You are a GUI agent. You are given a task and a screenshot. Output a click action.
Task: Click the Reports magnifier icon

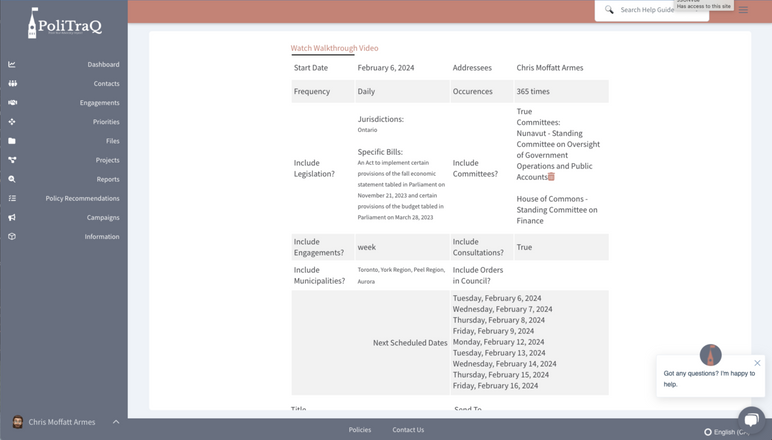(x=12, y=179)
